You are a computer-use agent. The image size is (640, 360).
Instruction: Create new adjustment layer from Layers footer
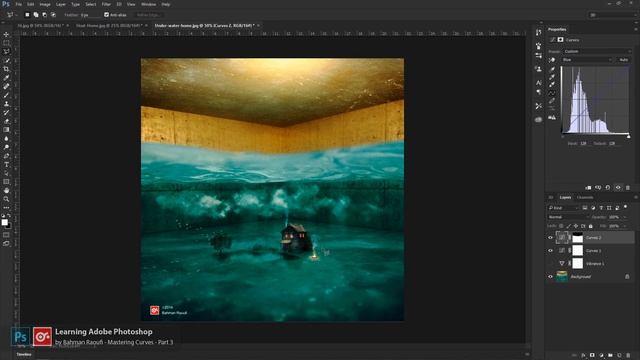pyautogui.click(x=601, y=356)
